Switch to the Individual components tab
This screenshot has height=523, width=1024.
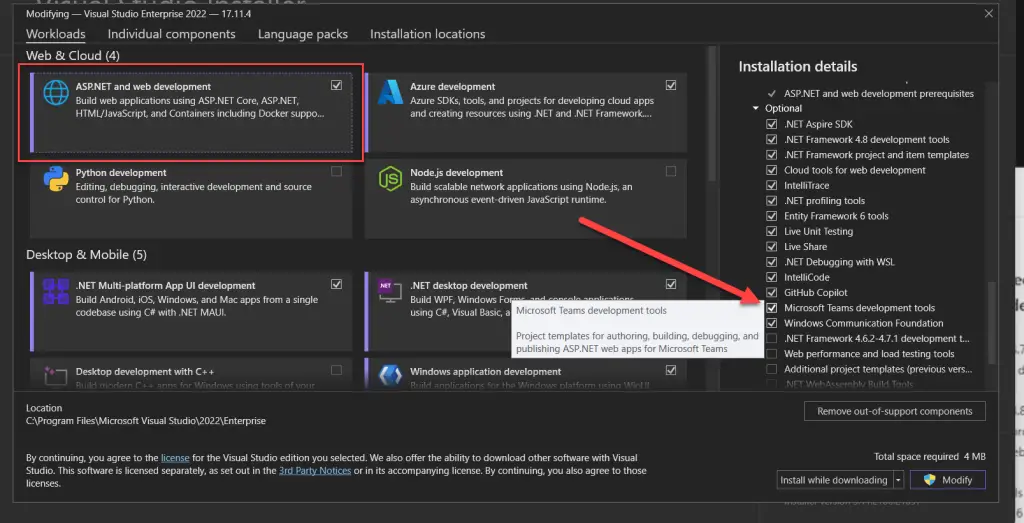(x=171, y=34)
